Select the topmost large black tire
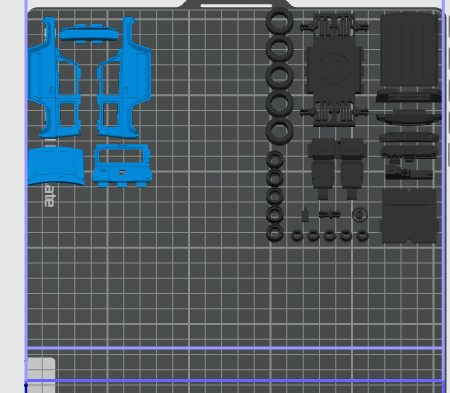Image resolution: width=450 pixels, height=393 pixels. pyautogui.click(x=279, y=22)
